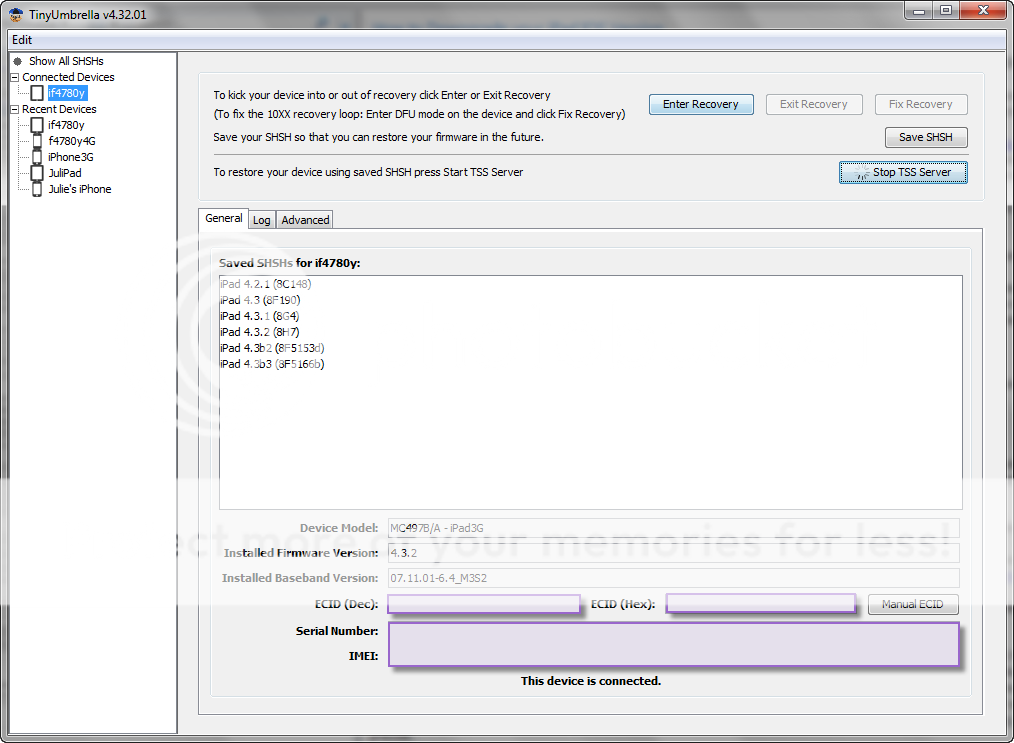Stop the TSS Server
This screenshot has height=743, width=1014.
(x=903, y=172)
